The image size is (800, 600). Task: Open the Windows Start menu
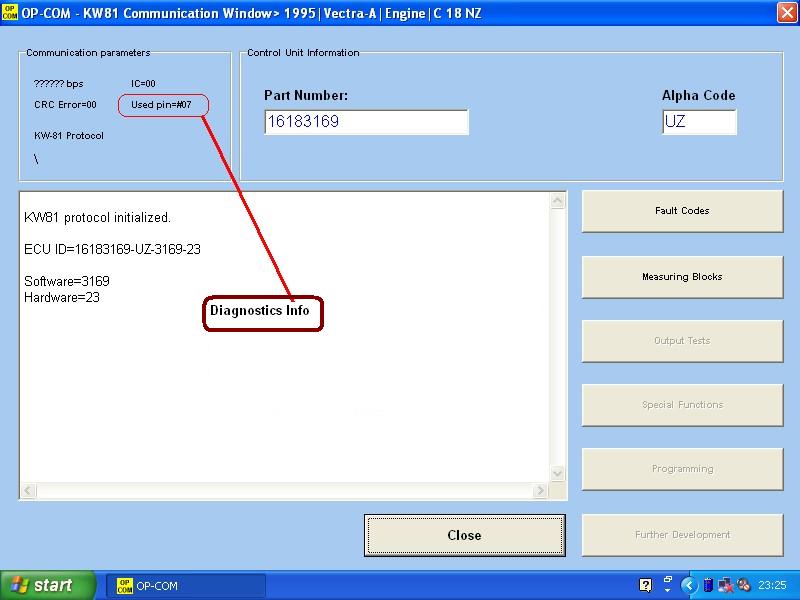point(47,585)
